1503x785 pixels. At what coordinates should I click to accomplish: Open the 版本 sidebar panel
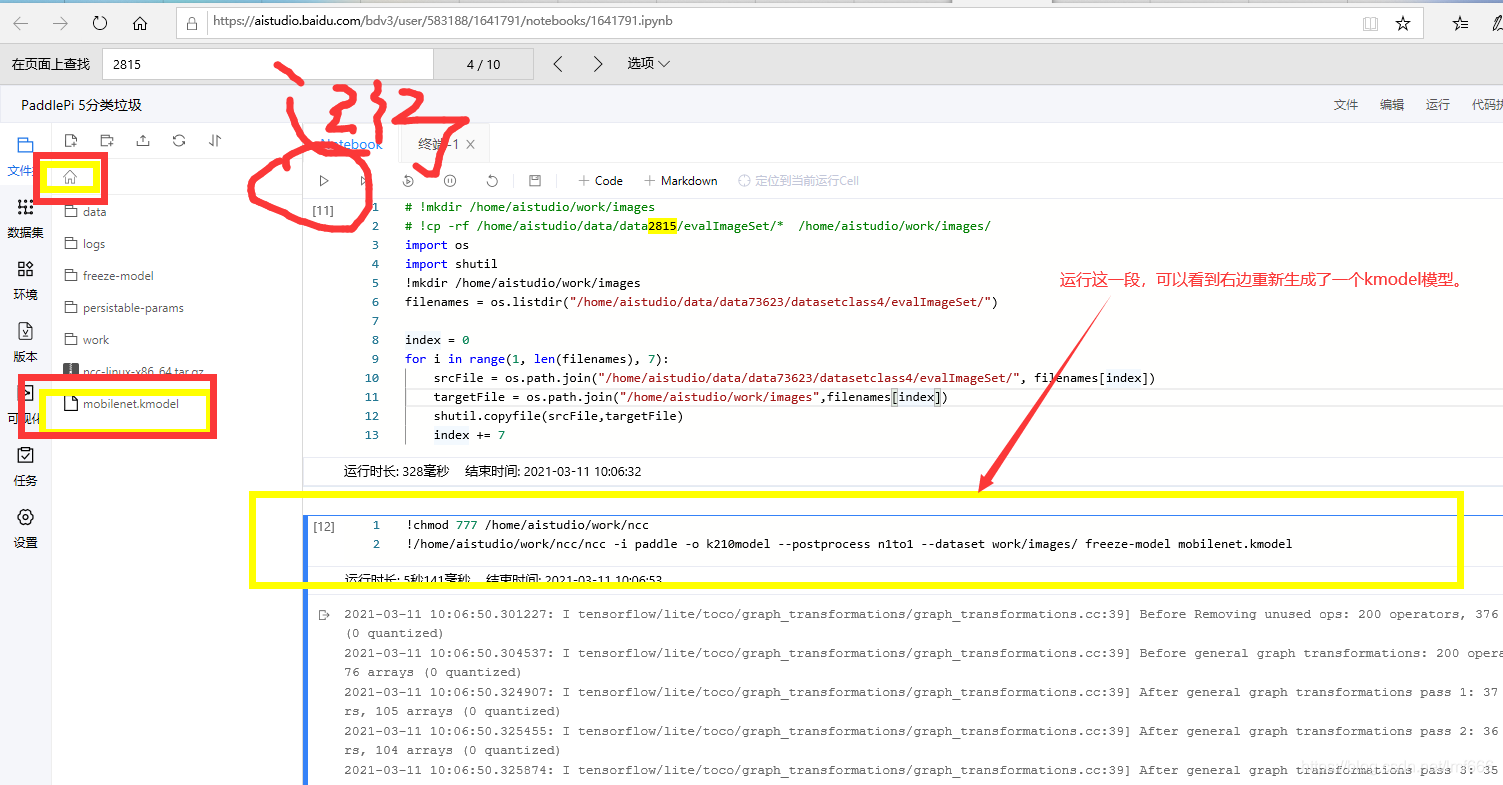tap(25, 343)
